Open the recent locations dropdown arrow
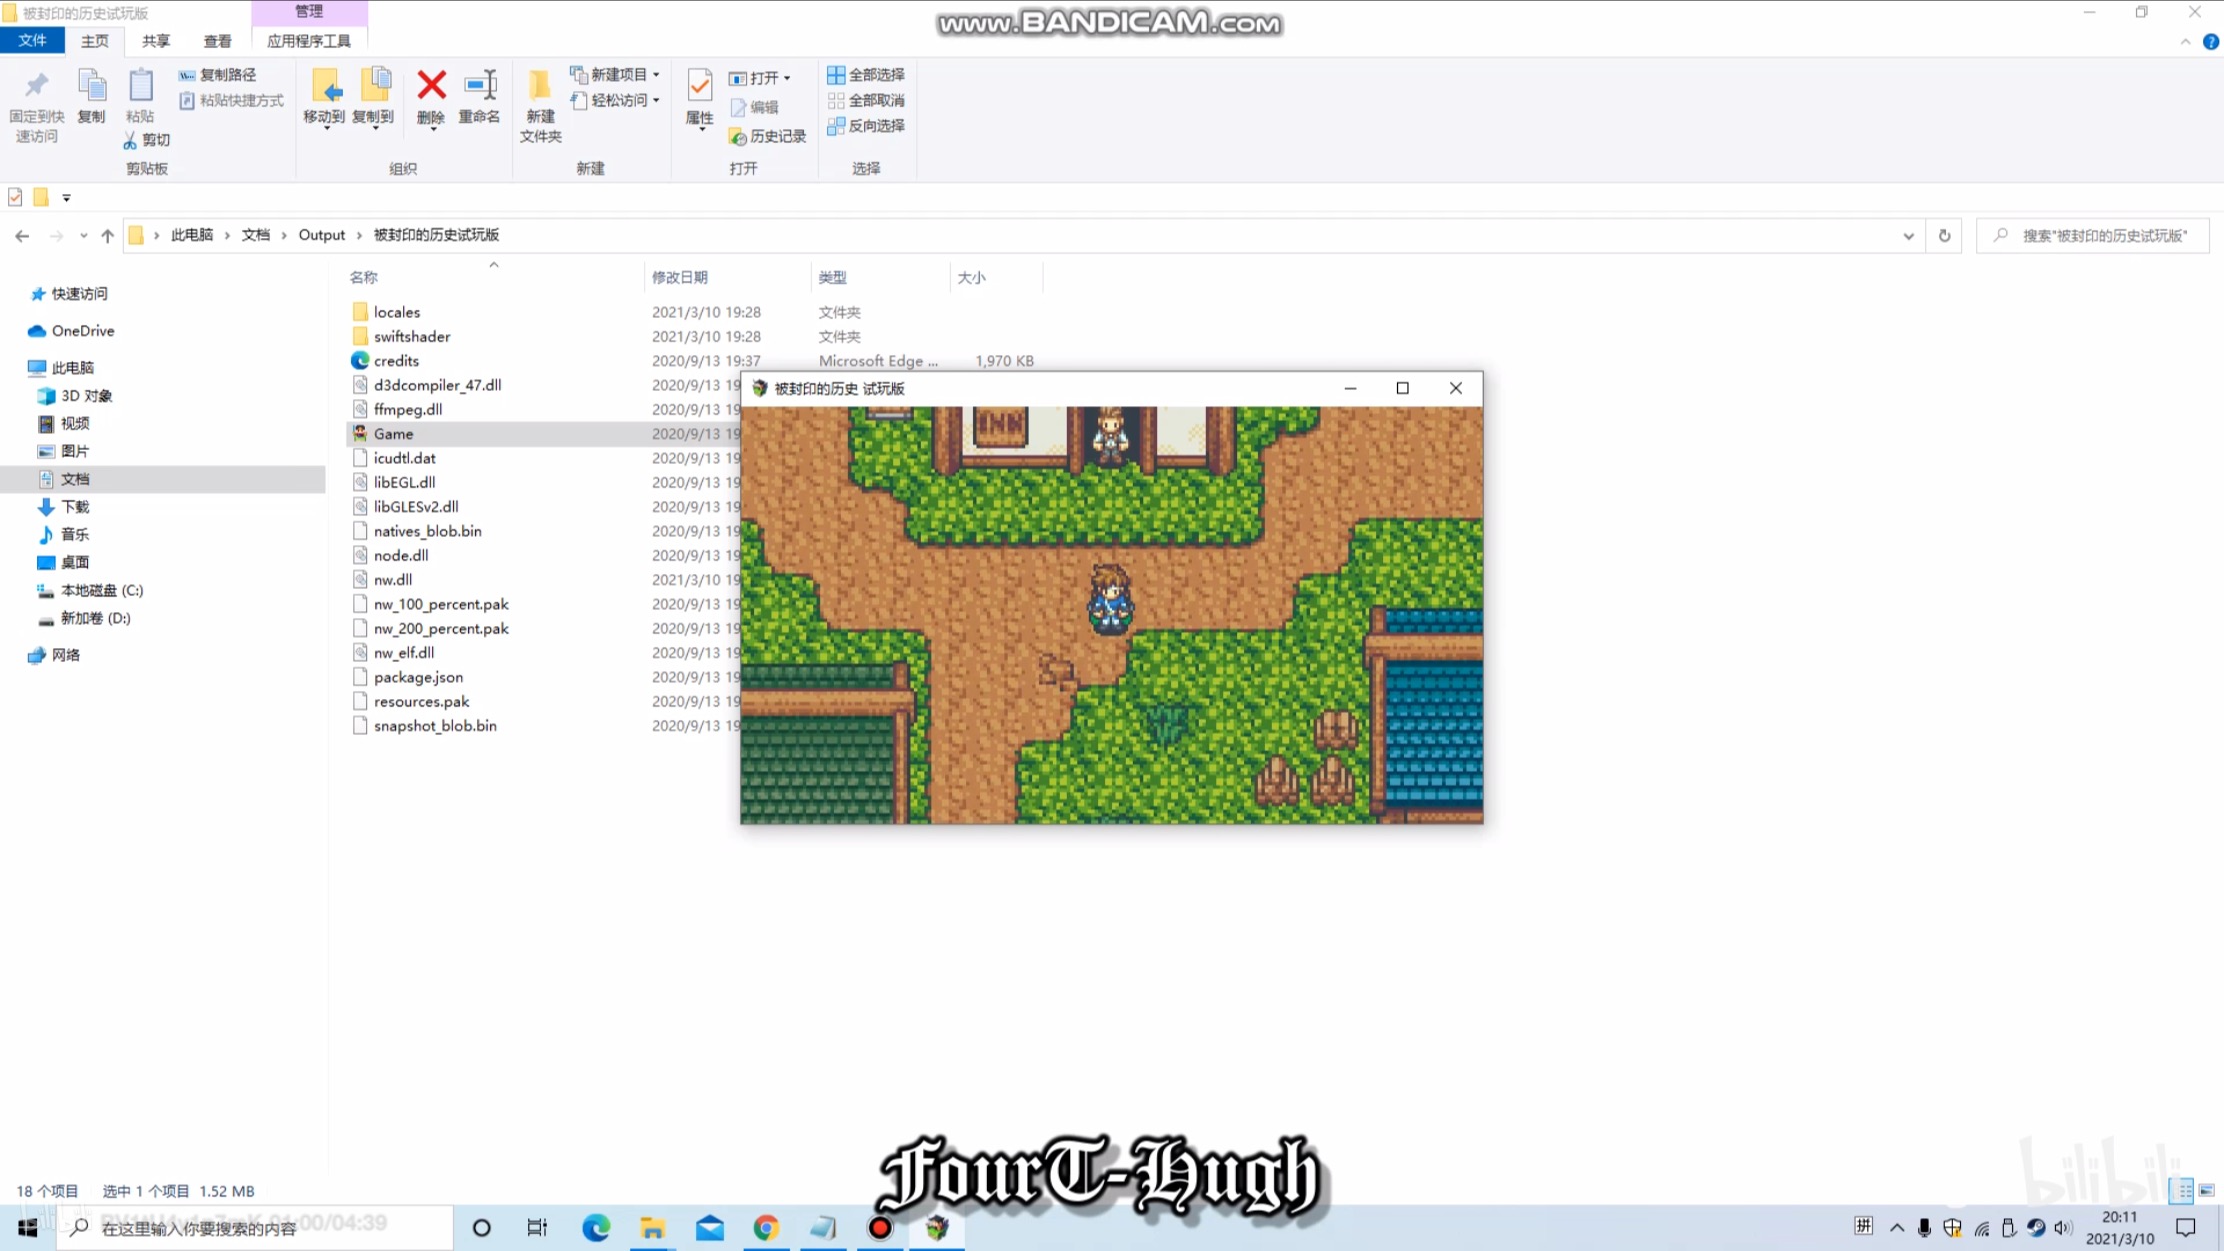 coord(83,236)
